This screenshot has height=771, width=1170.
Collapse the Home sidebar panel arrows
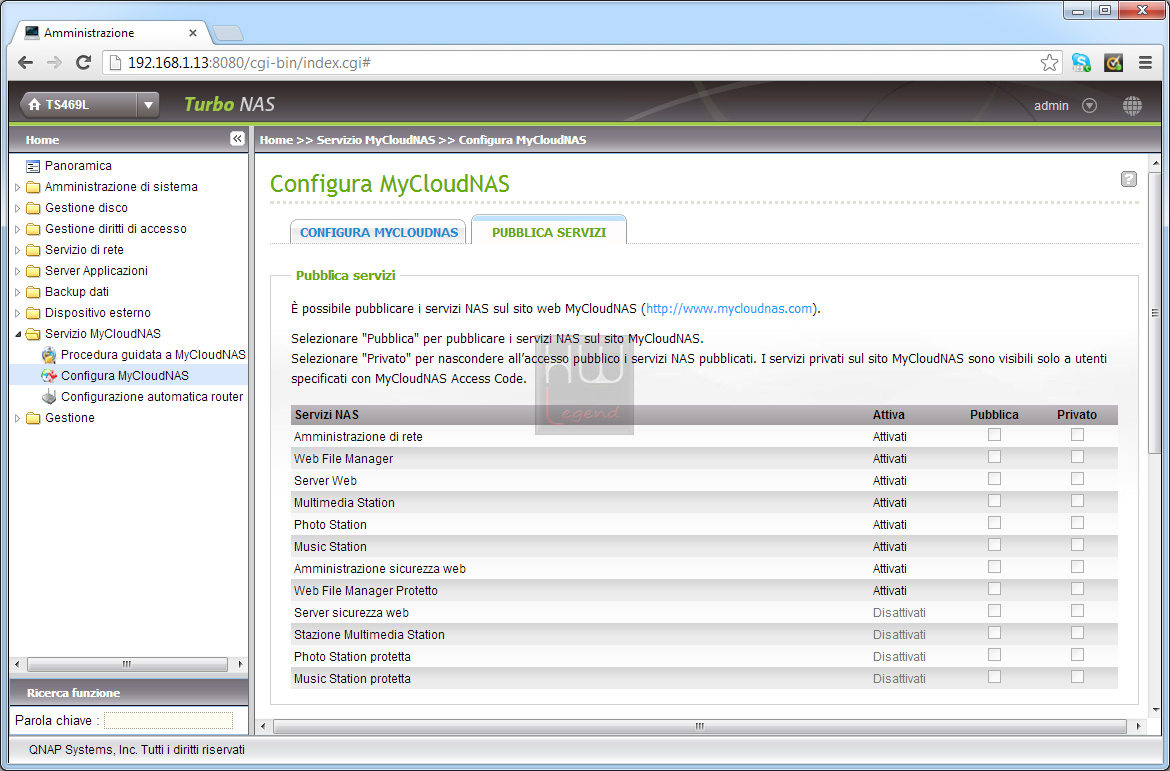[x=237, y=139]
